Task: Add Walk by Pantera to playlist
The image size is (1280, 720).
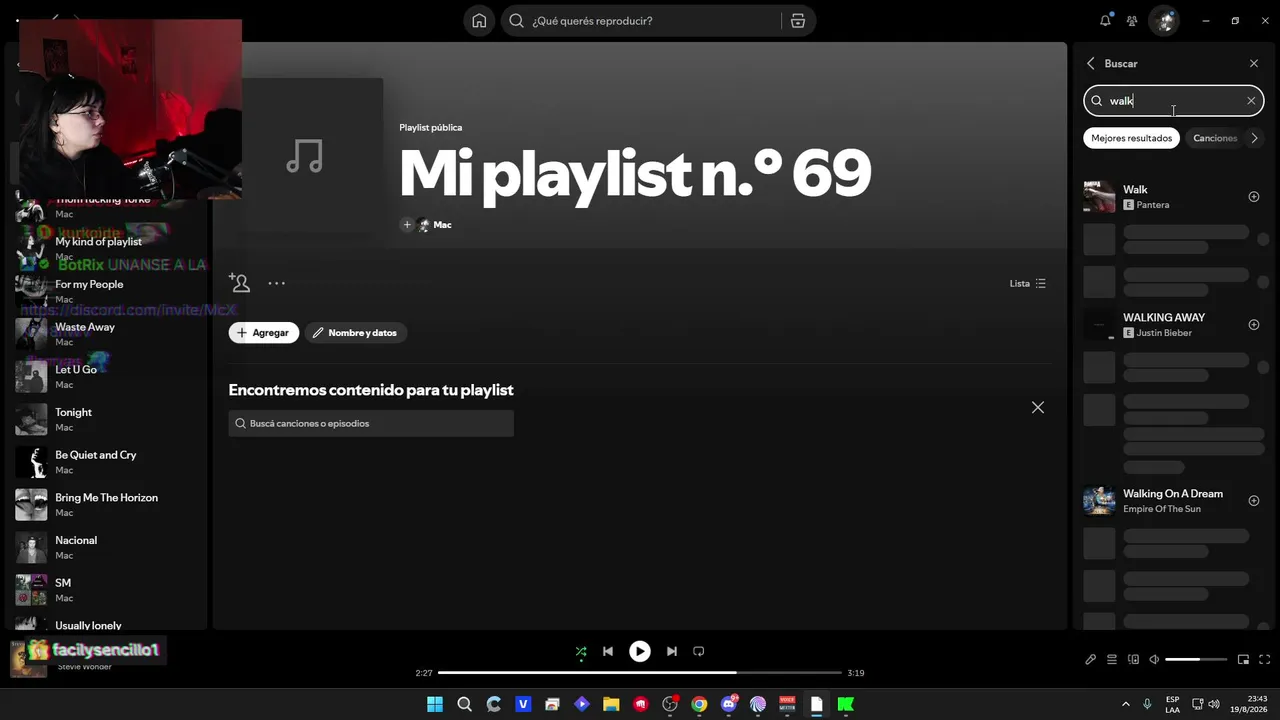Action: [1254, 197]
